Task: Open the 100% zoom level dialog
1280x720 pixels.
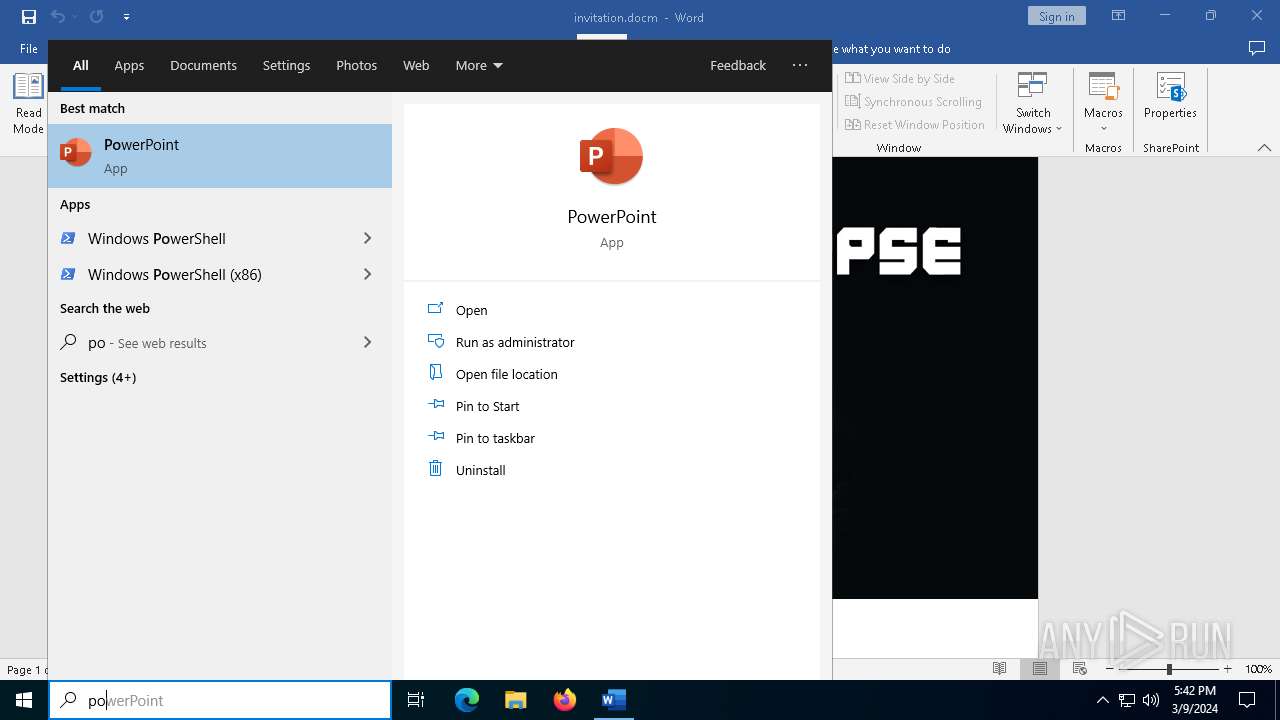Action: 1258,669
